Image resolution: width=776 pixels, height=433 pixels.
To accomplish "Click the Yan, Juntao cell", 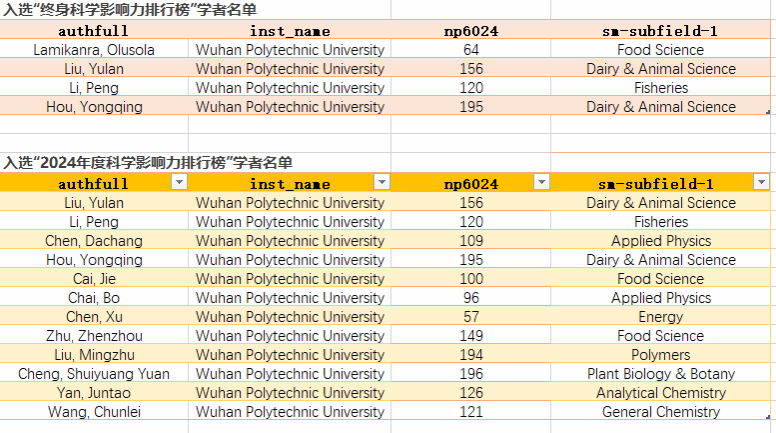I will click(94, 393).
